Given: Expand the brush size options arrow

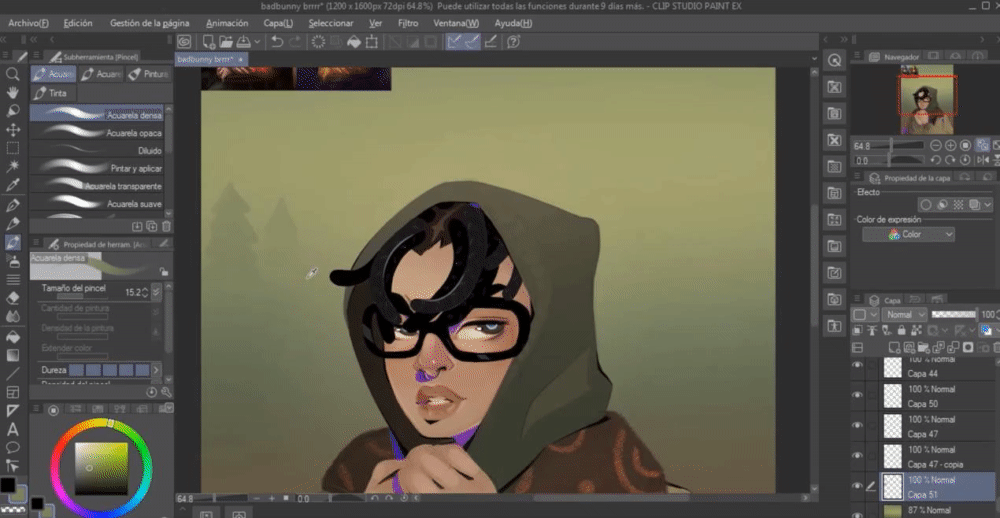Looking at the screenshot, I should pos(157,292).
